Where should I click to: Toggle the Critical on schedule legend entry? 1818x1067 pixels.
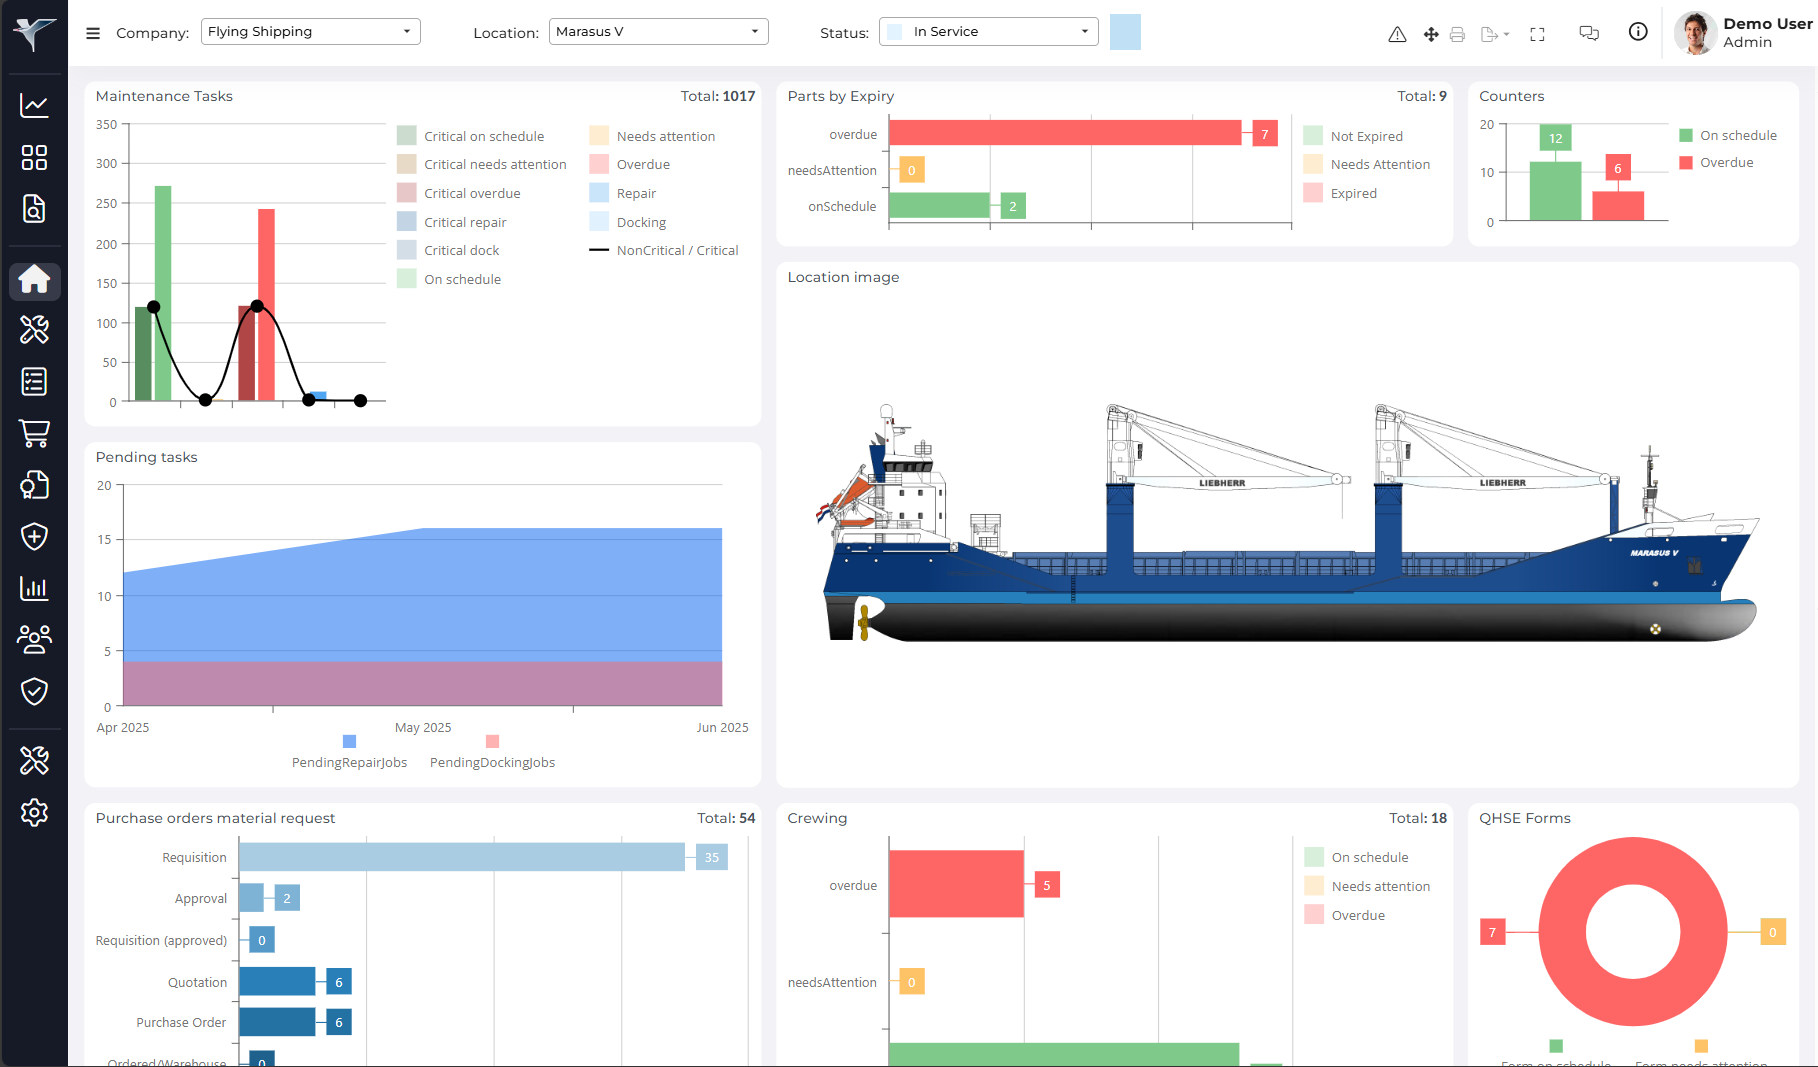[484, 135]
